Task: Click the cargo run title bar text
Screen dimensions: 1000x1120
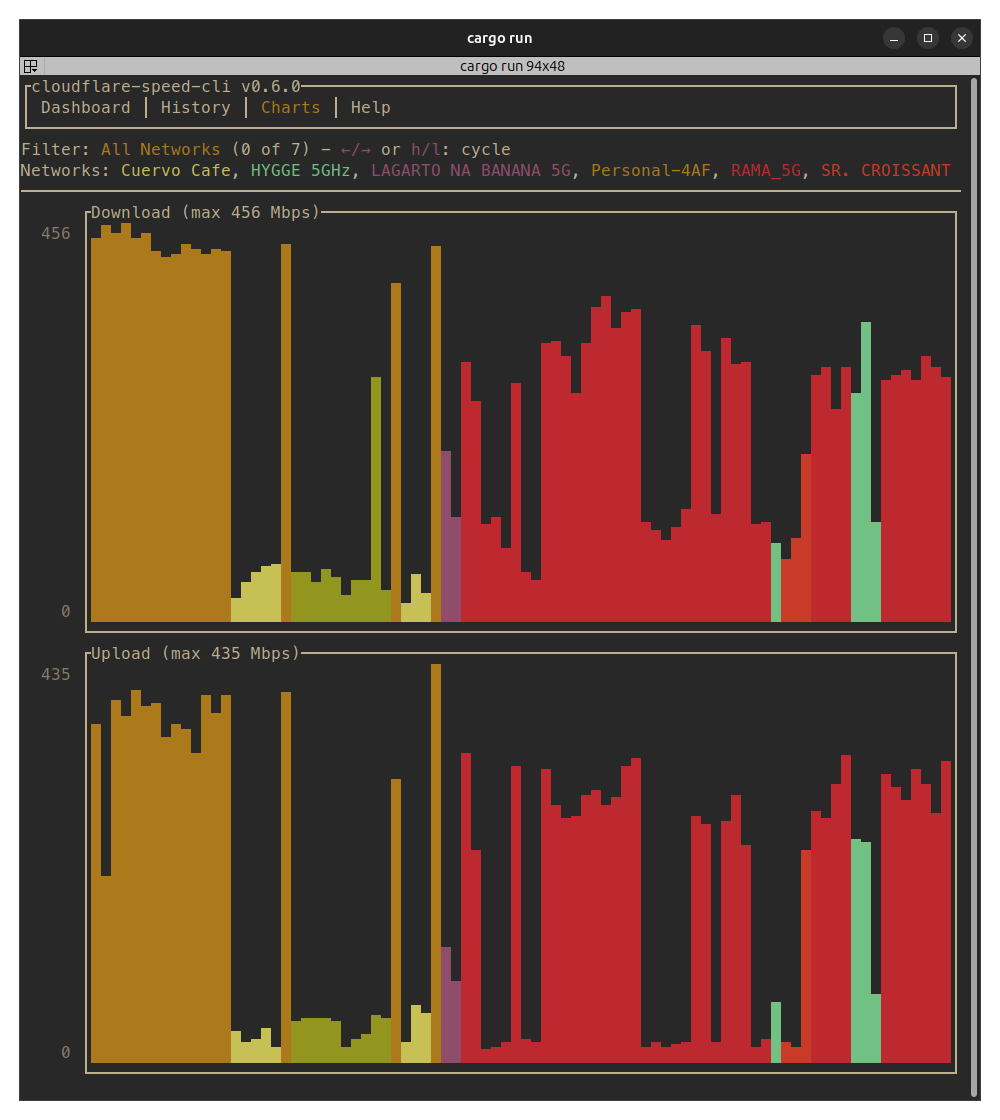Action: pyautogui.click(x=499, y=37)
